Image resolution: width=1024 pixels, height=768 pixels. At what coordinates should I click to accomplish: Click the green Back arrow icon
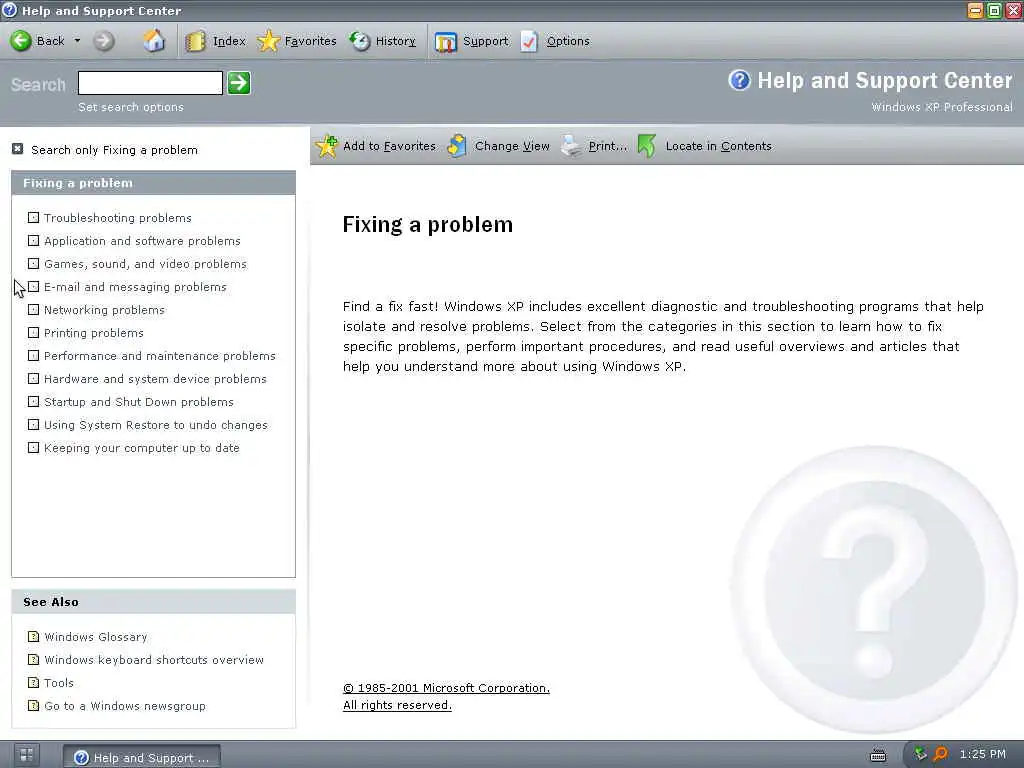21,40
